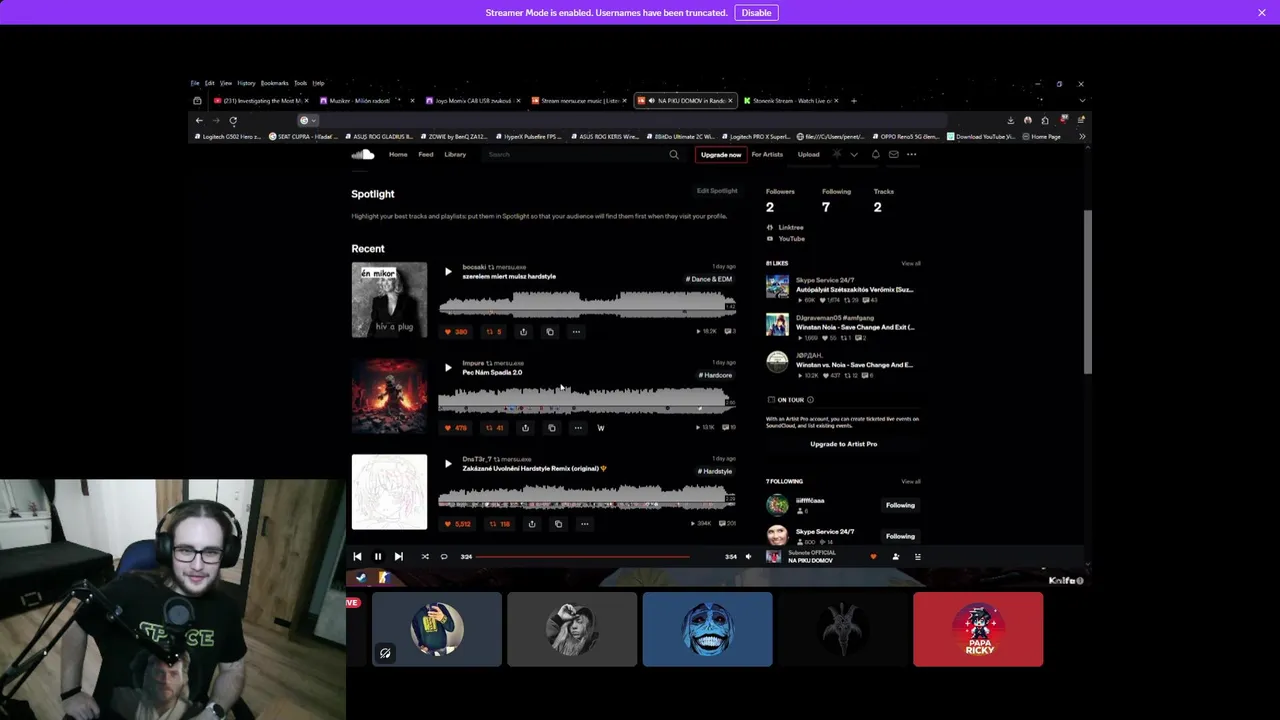Open More menu on 'szerelem miert mulsz' track
The width and height of the screenshot is (1280, 720).
[x=576, y=332]
